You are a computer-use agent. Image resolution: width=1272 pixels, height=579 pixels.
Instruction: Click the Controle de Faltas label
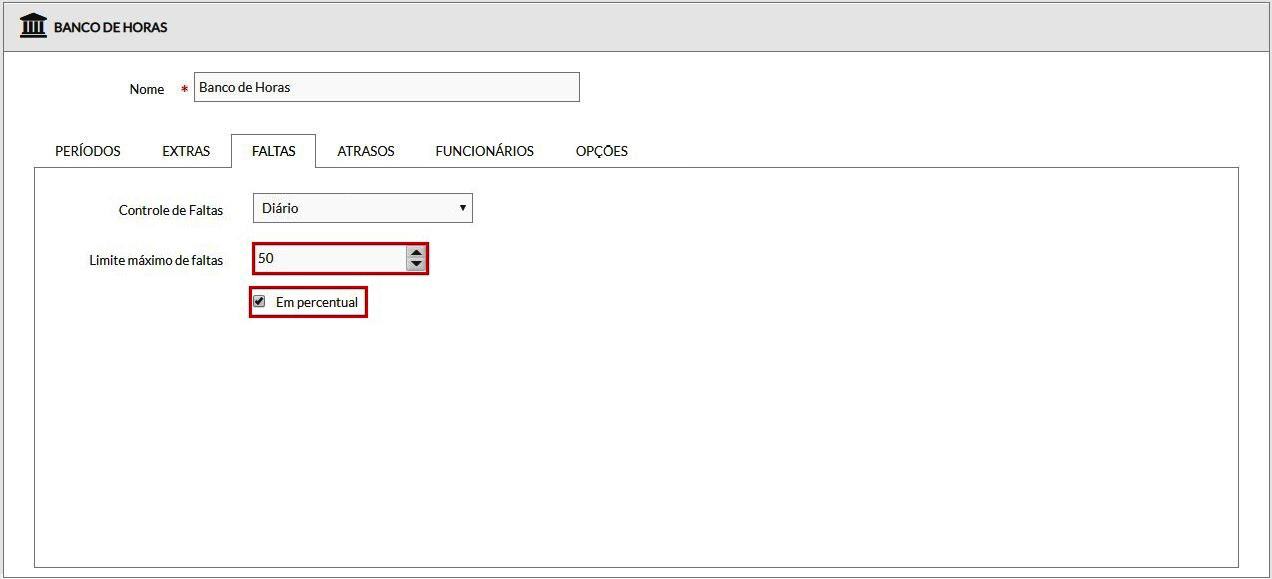(171, 210)
